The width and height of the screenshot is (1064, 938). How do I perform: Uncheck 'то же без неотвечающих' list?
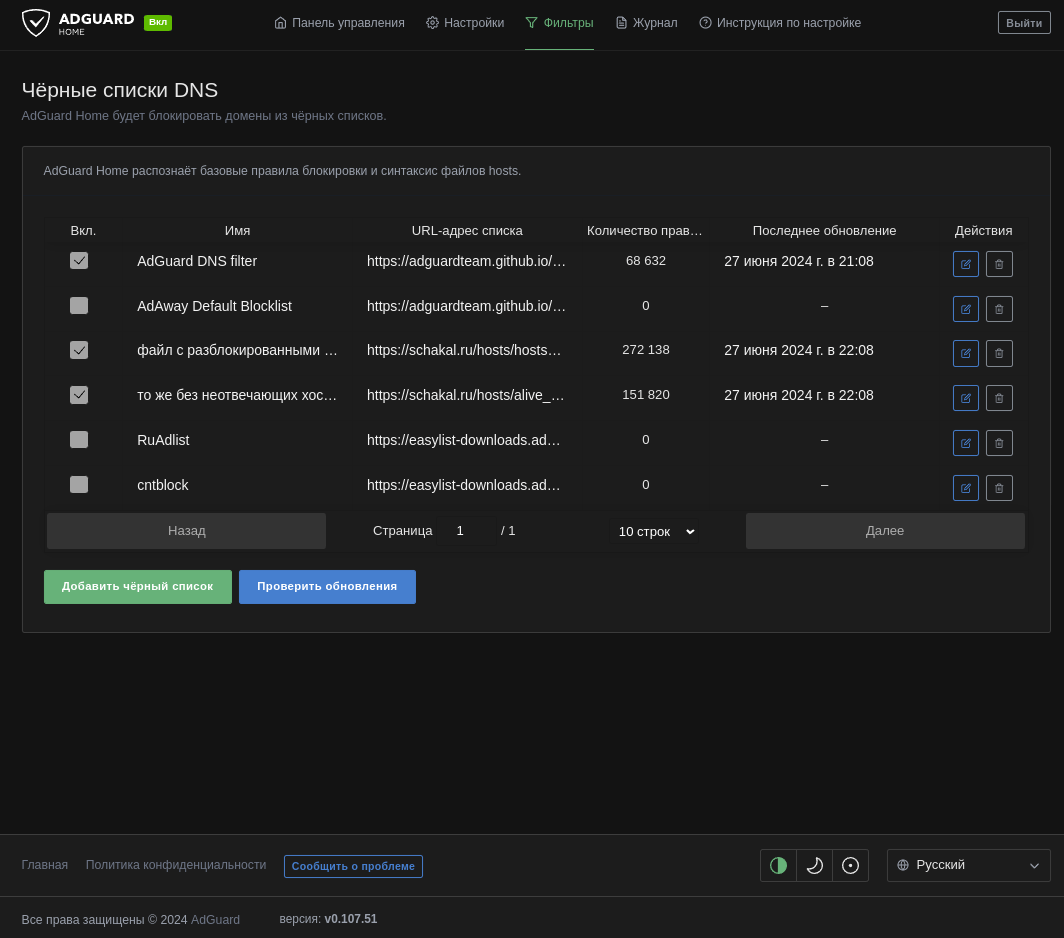click(x=79, y=395)
